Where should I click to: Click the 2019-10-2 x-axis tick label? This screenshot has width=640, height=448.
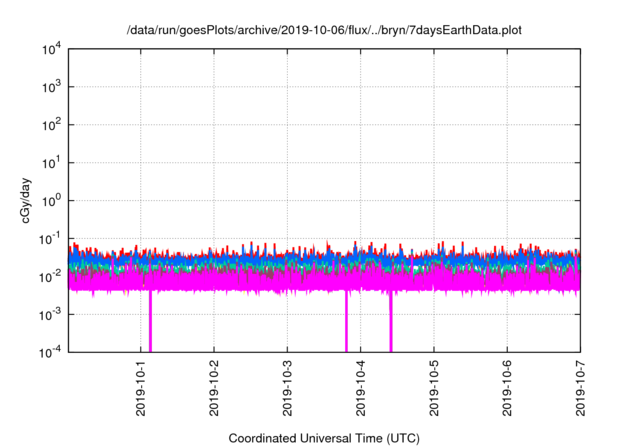[214, 388]
